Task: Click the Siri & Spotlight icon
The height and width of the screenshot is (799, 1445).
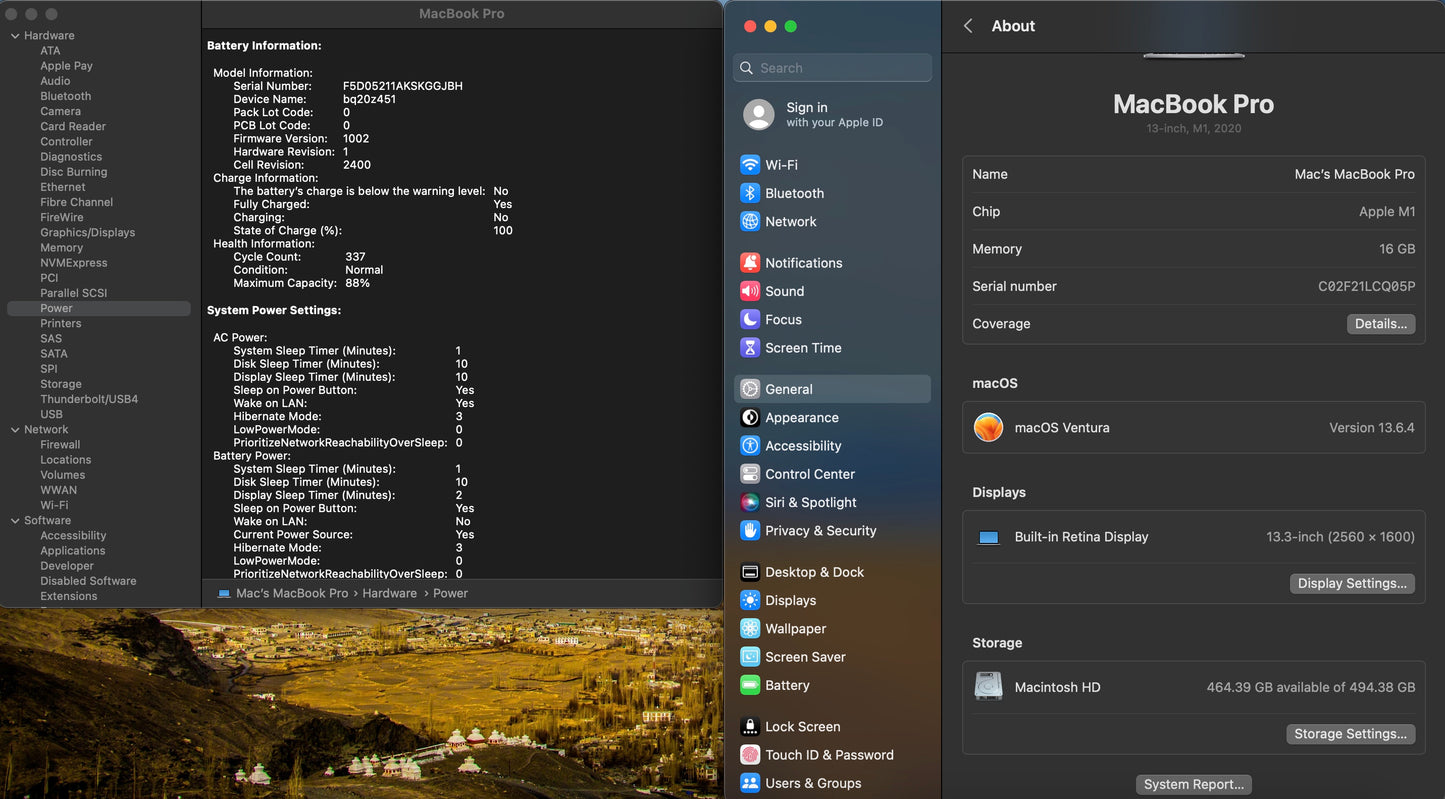Action: coord(750,503)
